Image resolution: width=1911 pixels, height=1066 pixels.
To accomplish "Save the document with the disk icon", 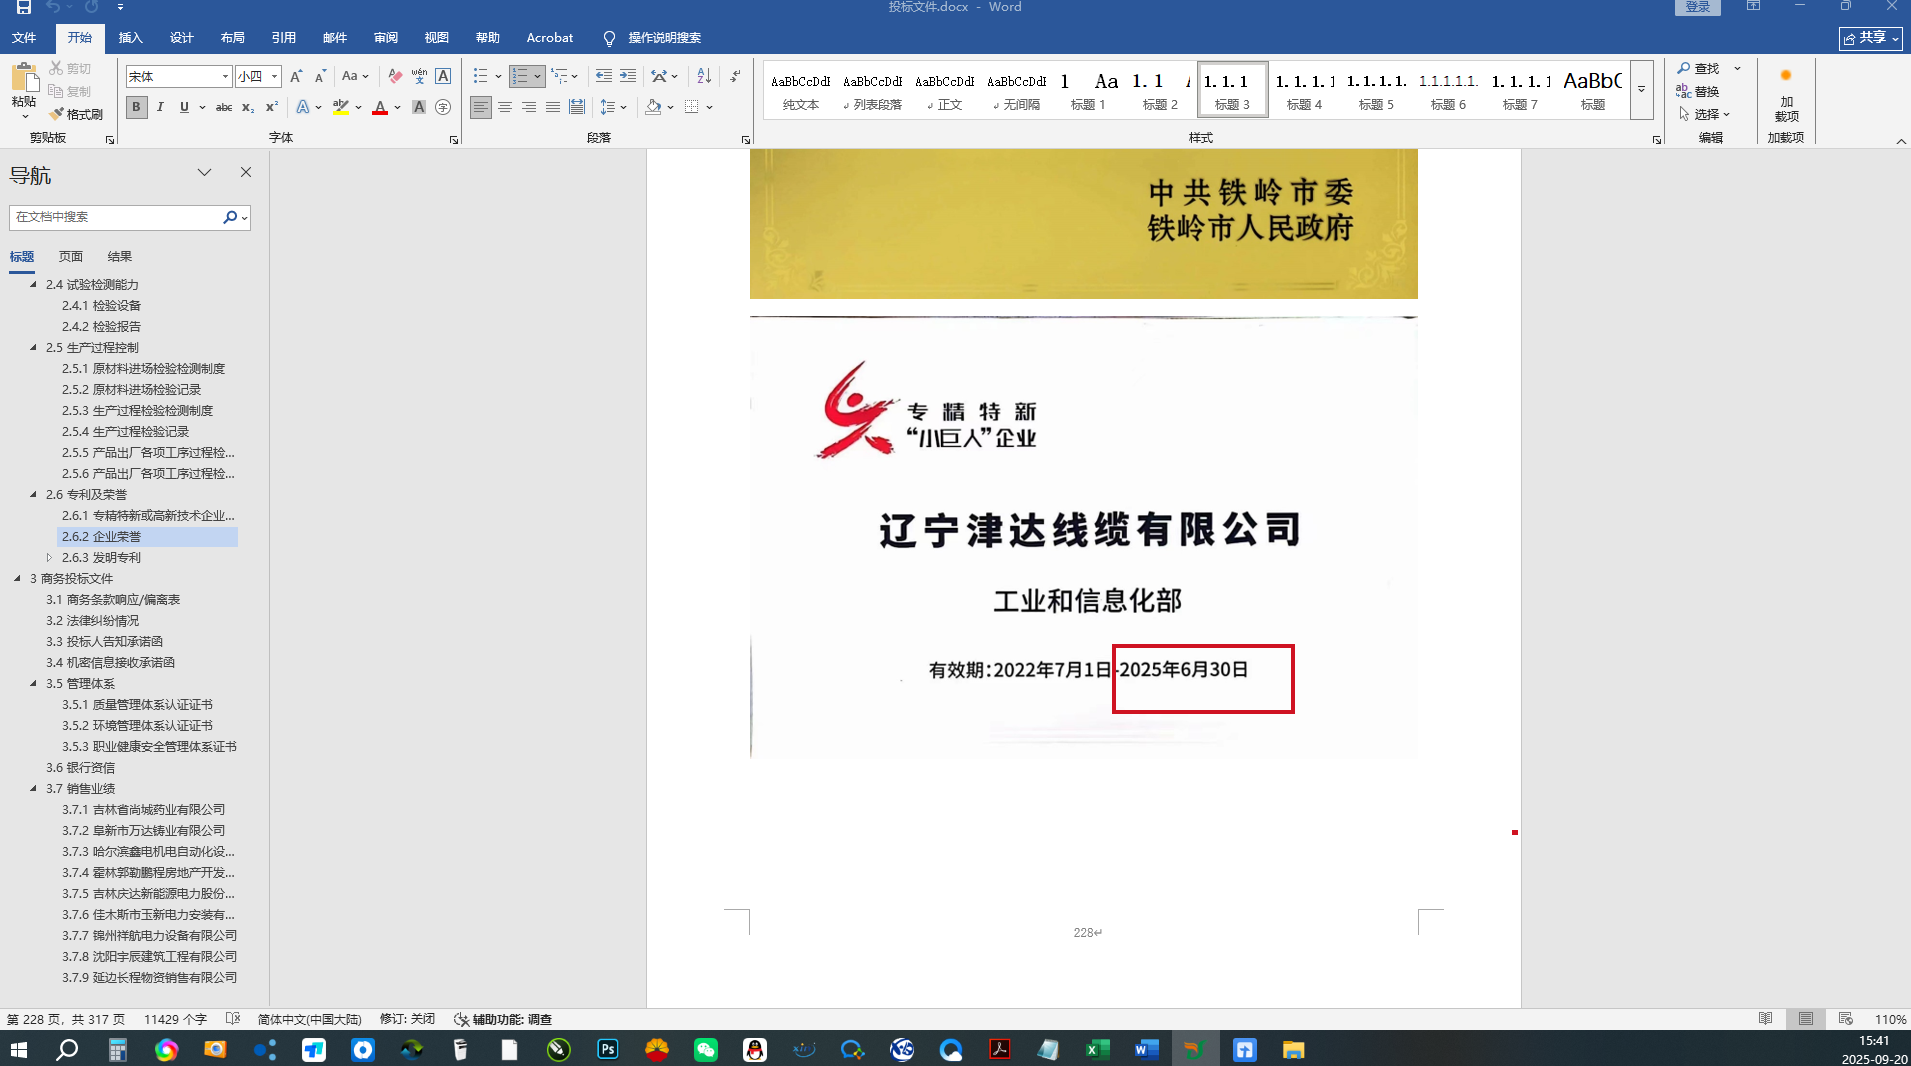I will [23, 7].
